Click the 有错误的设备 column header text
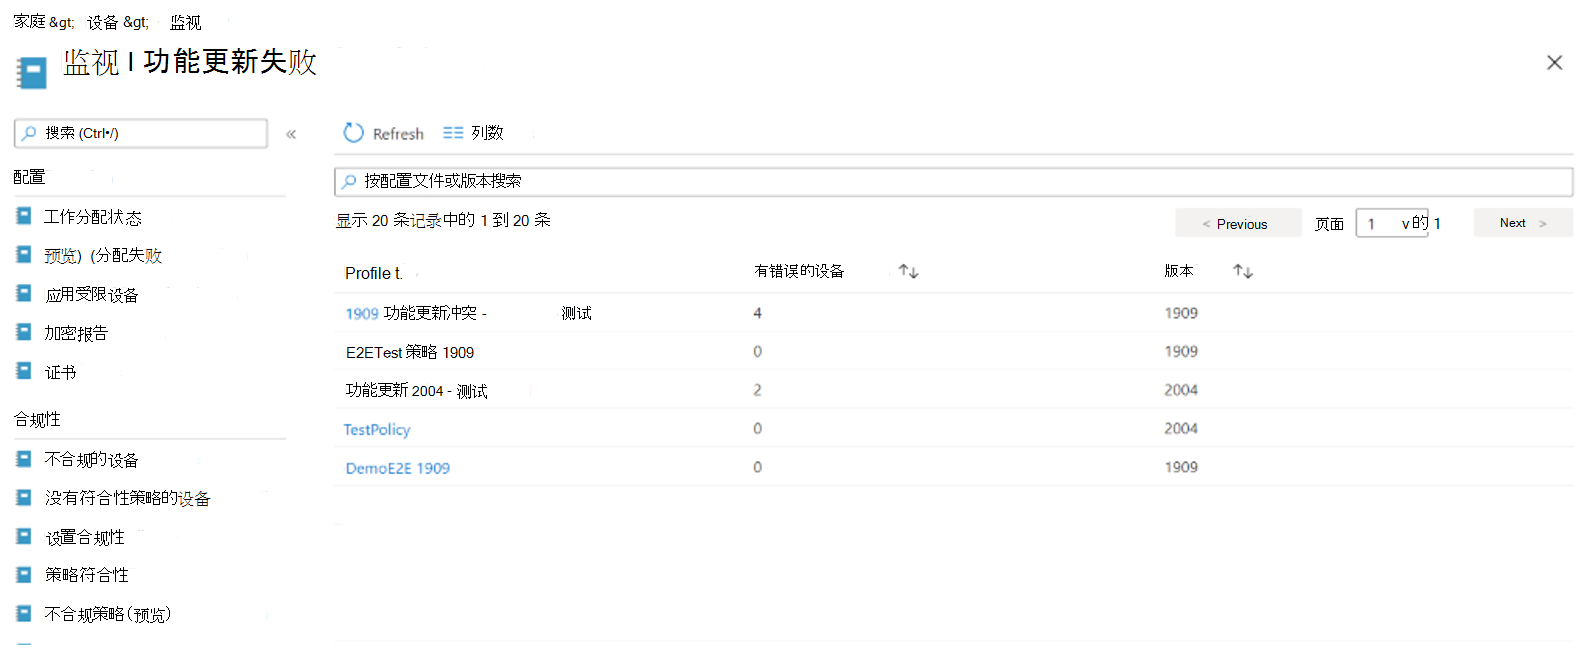The image size is (1576, 652). click(x=799, y=271)
